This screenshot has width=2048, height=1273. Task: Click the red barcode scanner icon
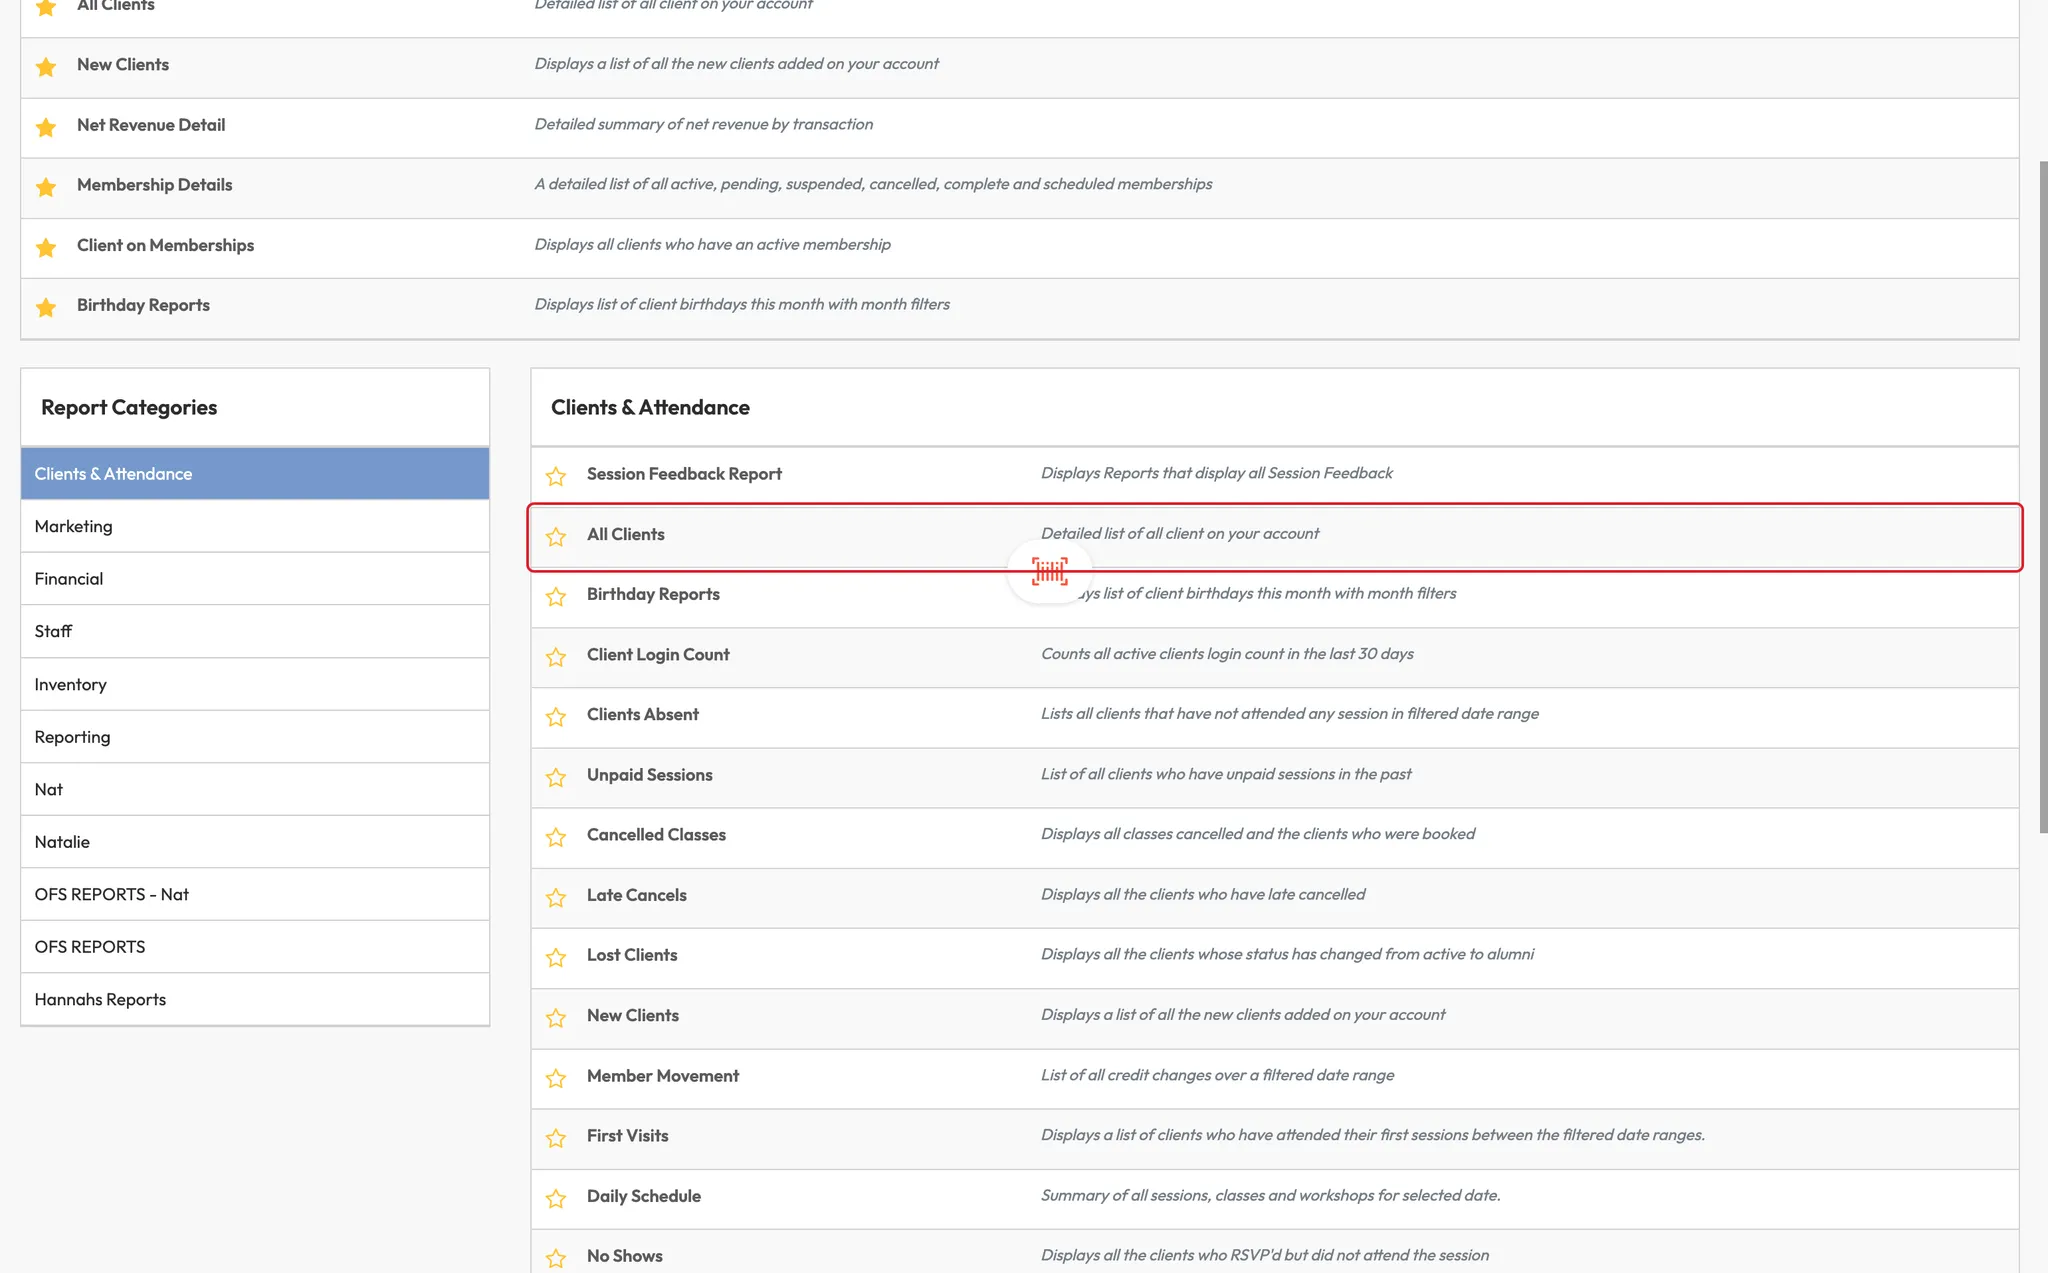1049,571
